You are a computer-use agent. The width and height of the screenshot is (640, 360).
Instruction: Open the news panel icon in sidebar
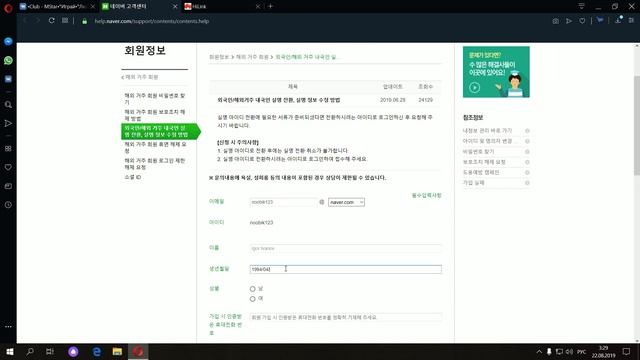[8, 186]
